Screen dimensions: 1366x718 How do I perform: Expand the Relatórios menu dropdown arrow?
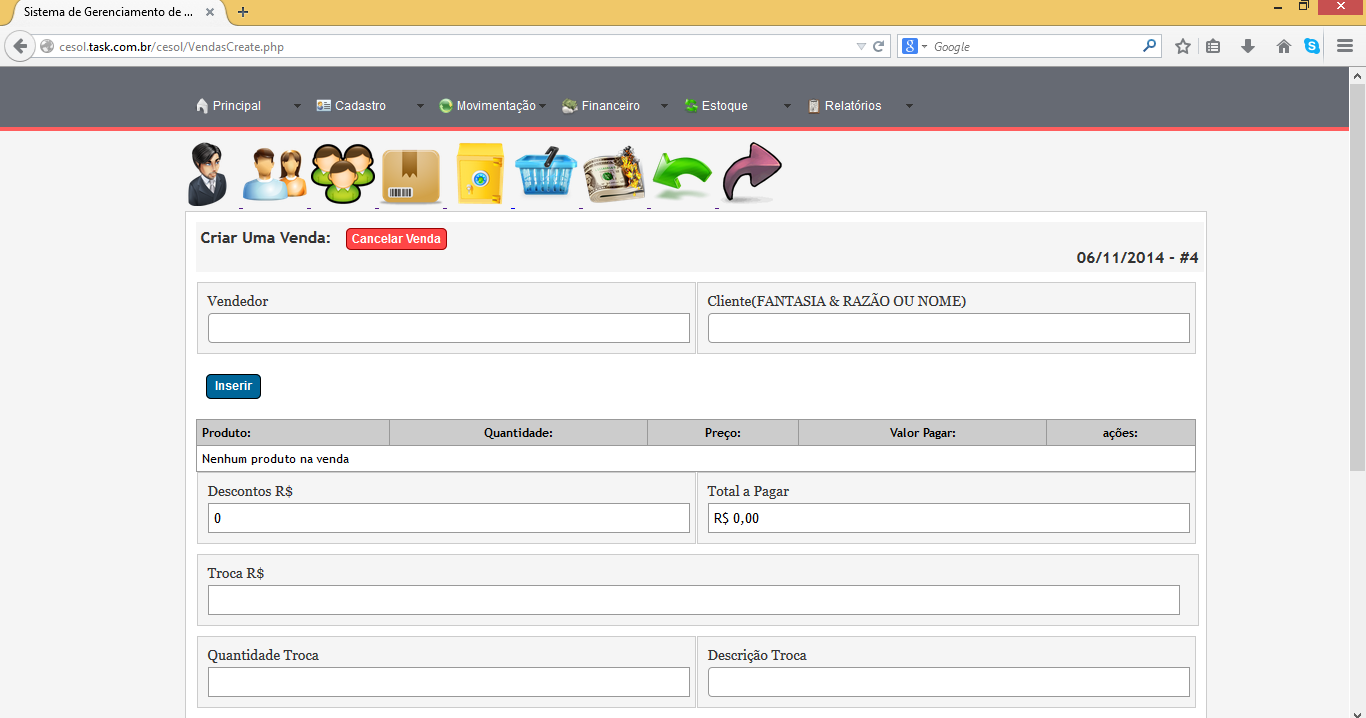[x=909, y=106]
